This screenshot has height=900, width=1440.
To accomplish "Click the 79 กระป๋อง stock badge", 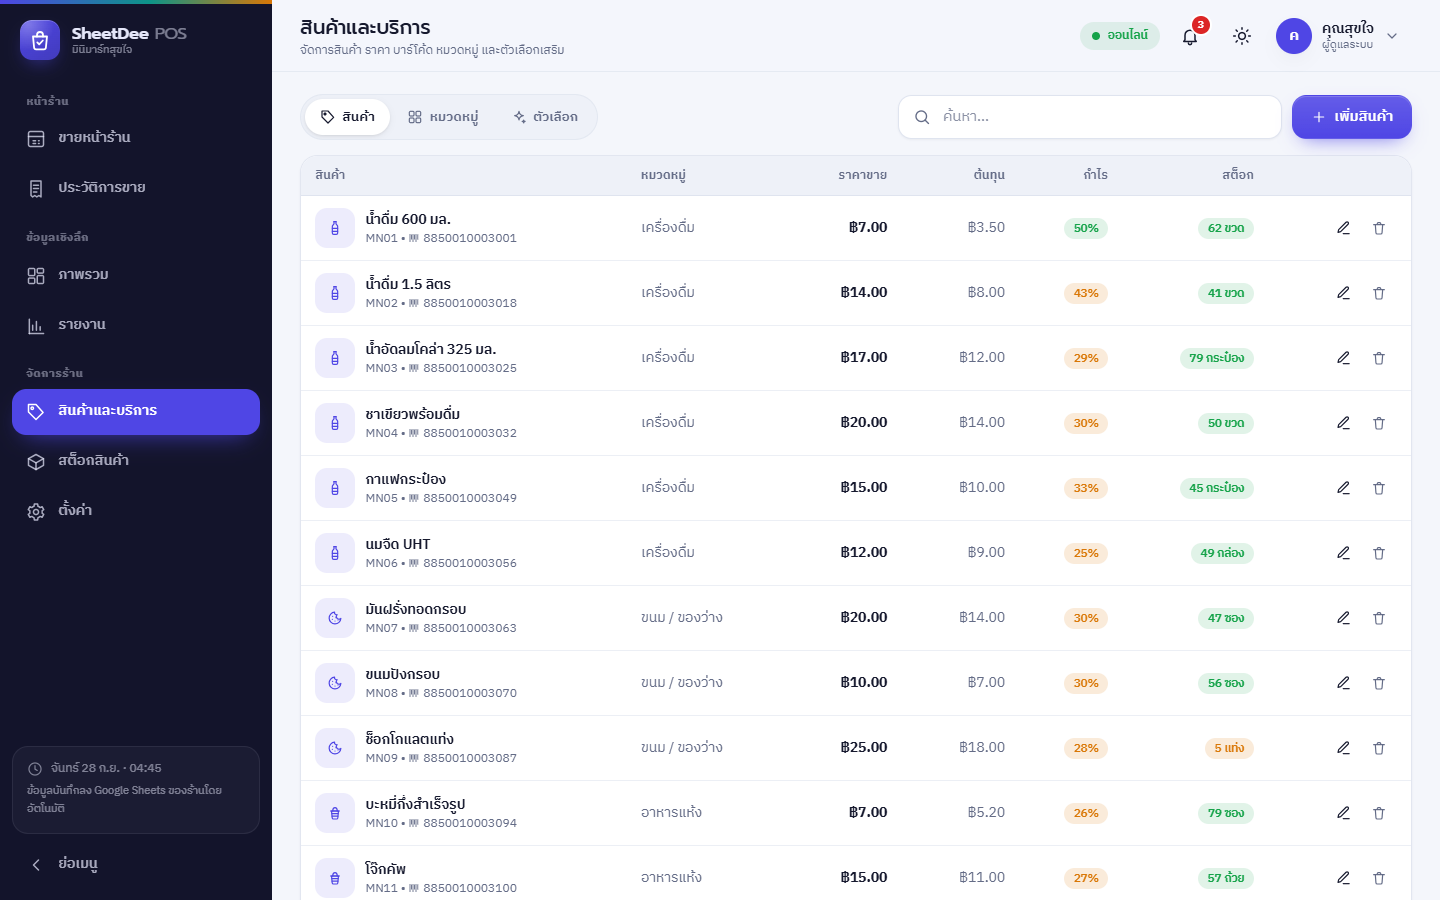I will click(1217, 358).
